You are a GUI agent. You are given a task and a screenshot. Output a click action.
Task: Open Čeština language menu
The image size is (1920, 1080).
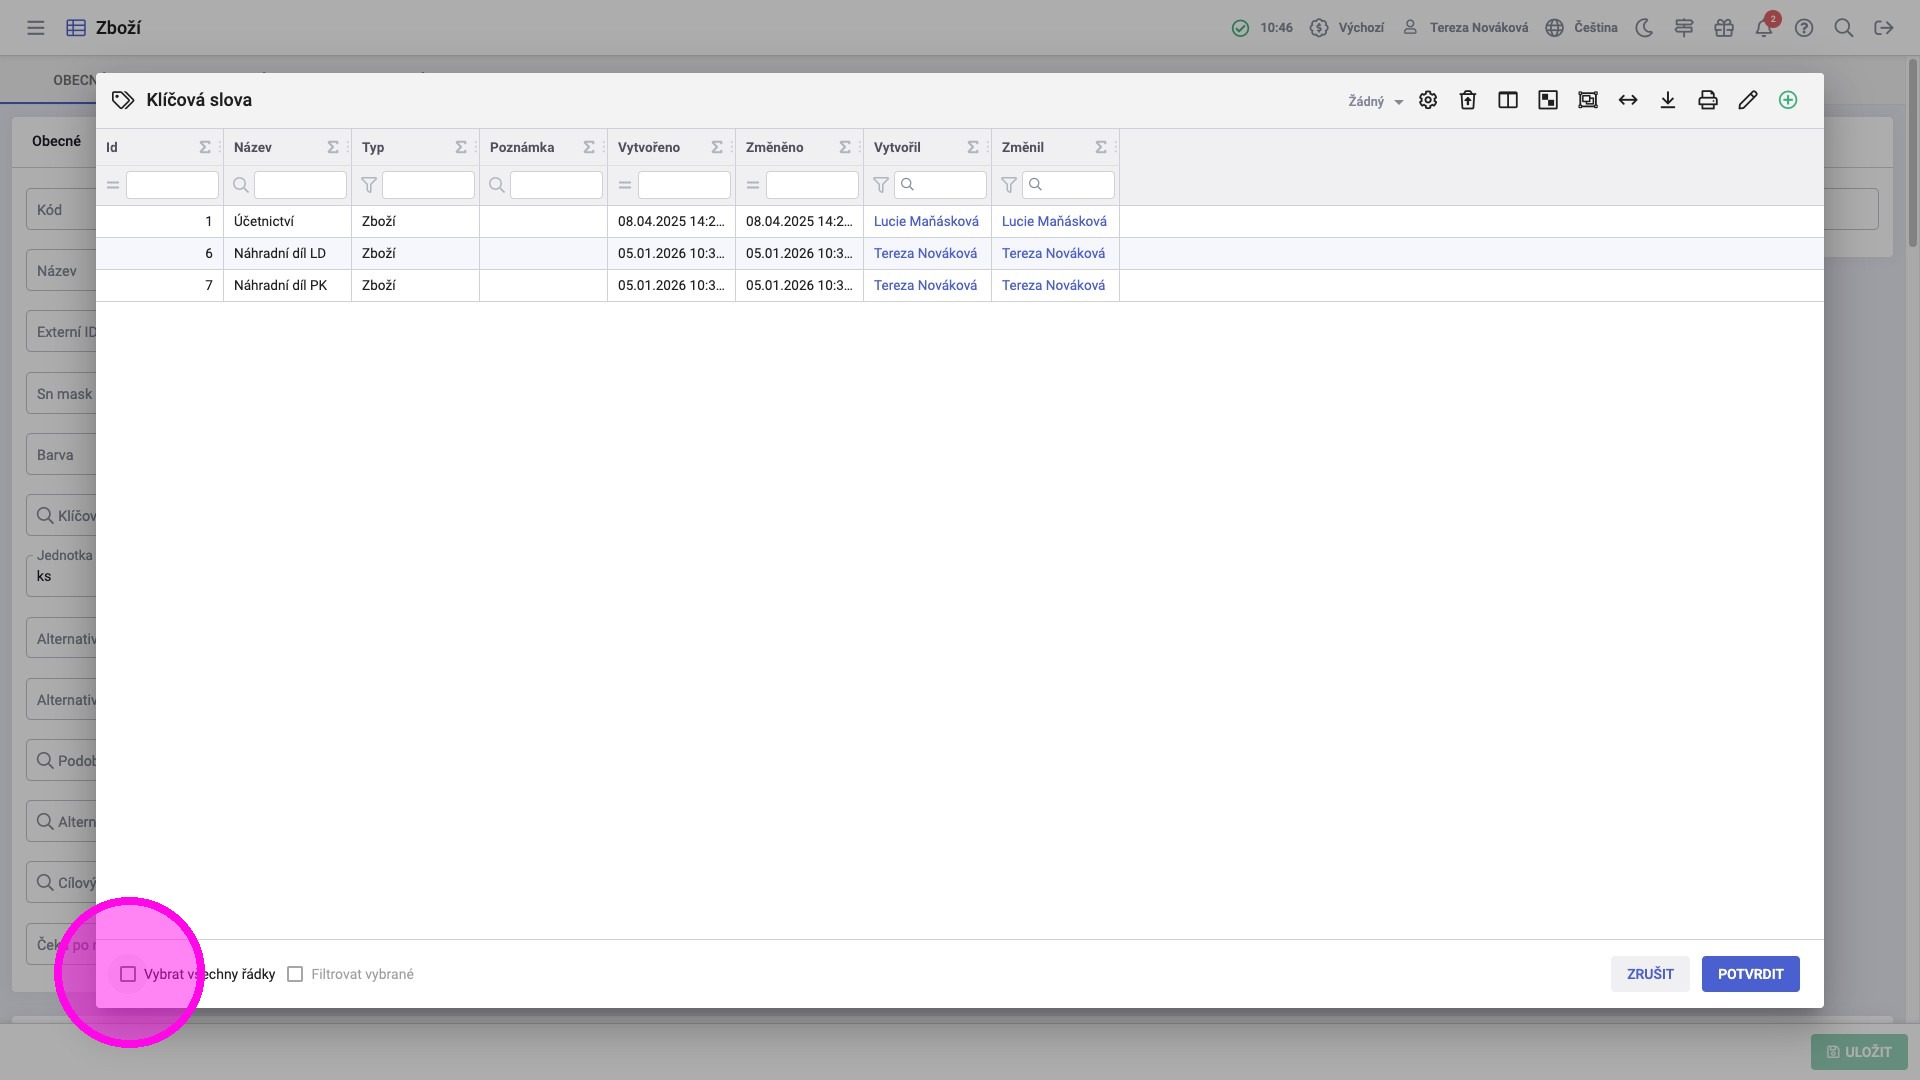pos(1582,28)
